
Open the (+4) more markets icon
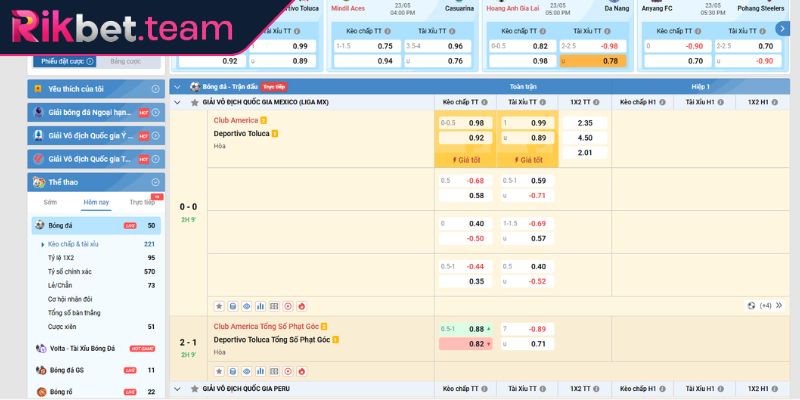[x=758, y=306]
